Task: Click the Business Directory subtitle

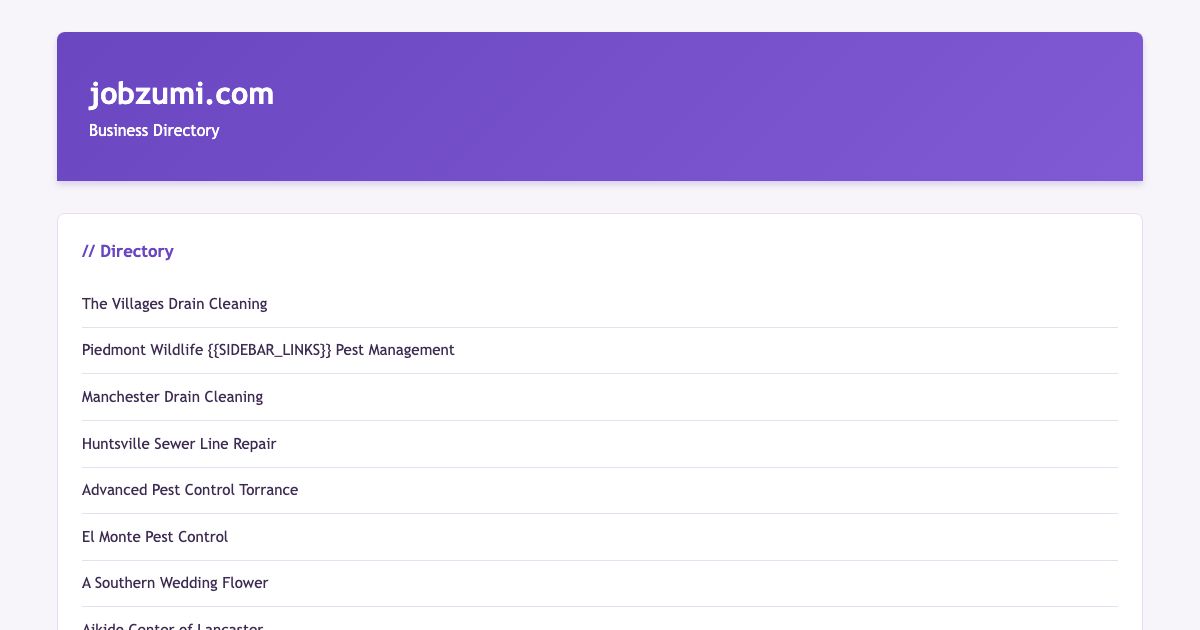Action: pyautogui.click(x=154, y=131)
